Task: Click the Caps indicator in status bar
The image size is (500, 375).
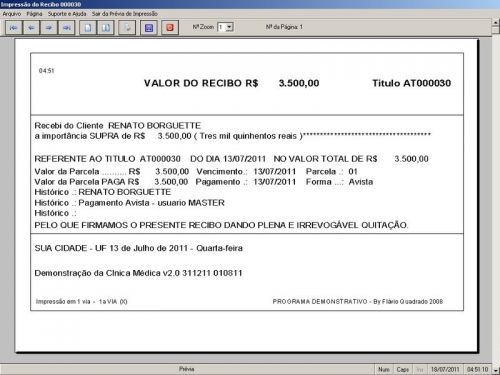Action: tap(403, 369)
